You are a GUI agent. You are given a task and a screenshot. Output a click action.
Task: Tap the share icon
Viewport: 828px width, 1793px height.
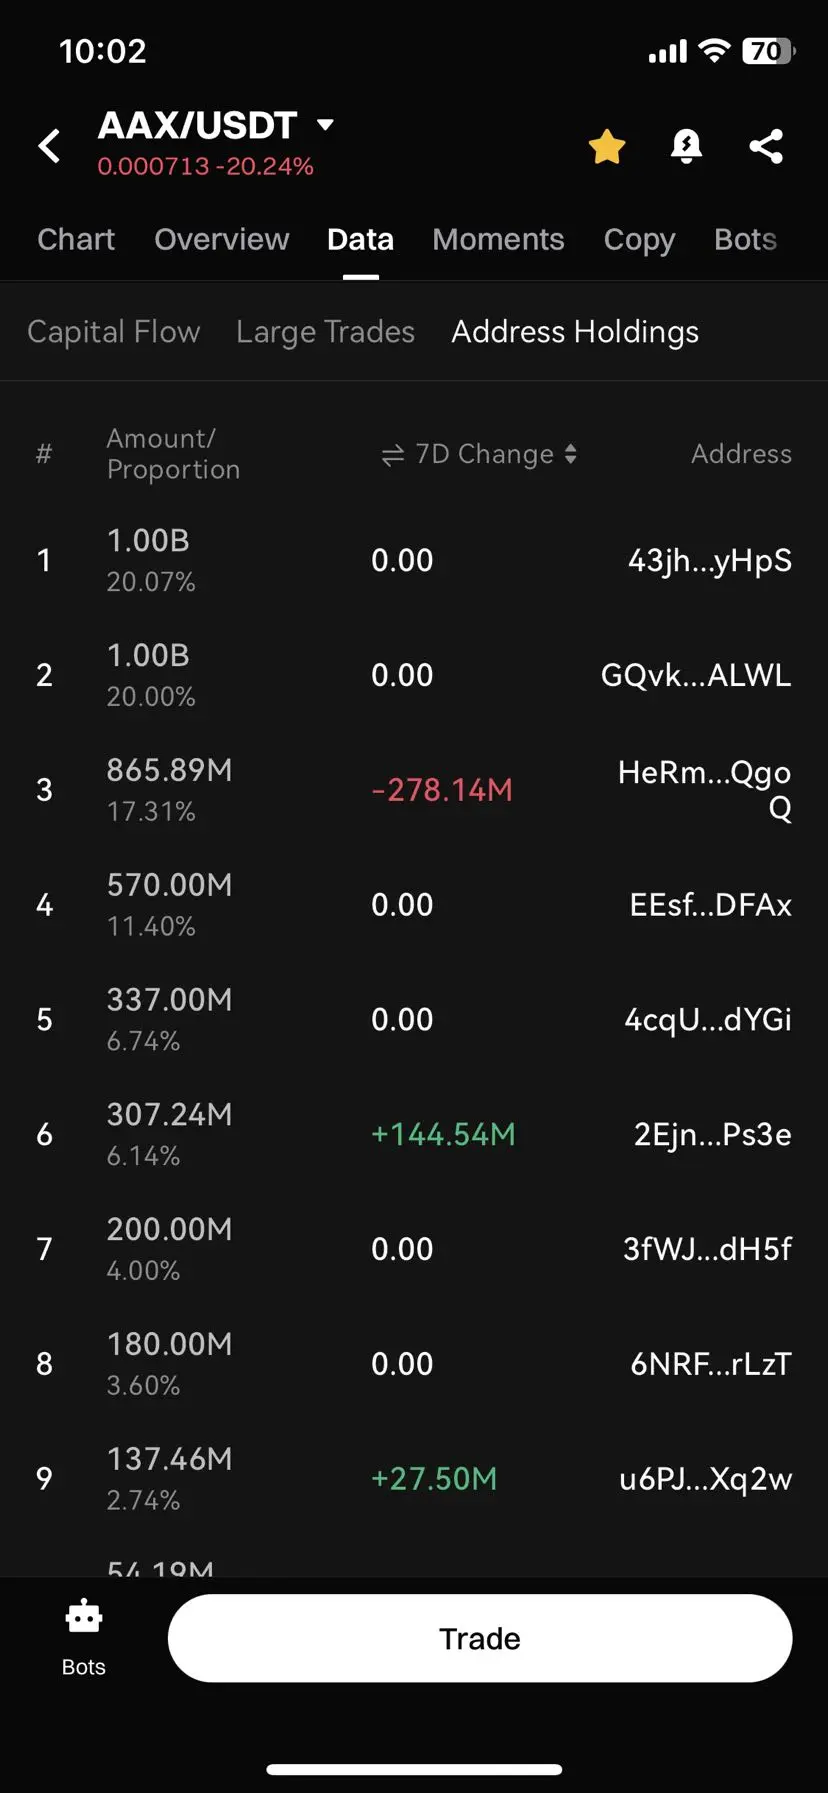[x=766, y=147]
